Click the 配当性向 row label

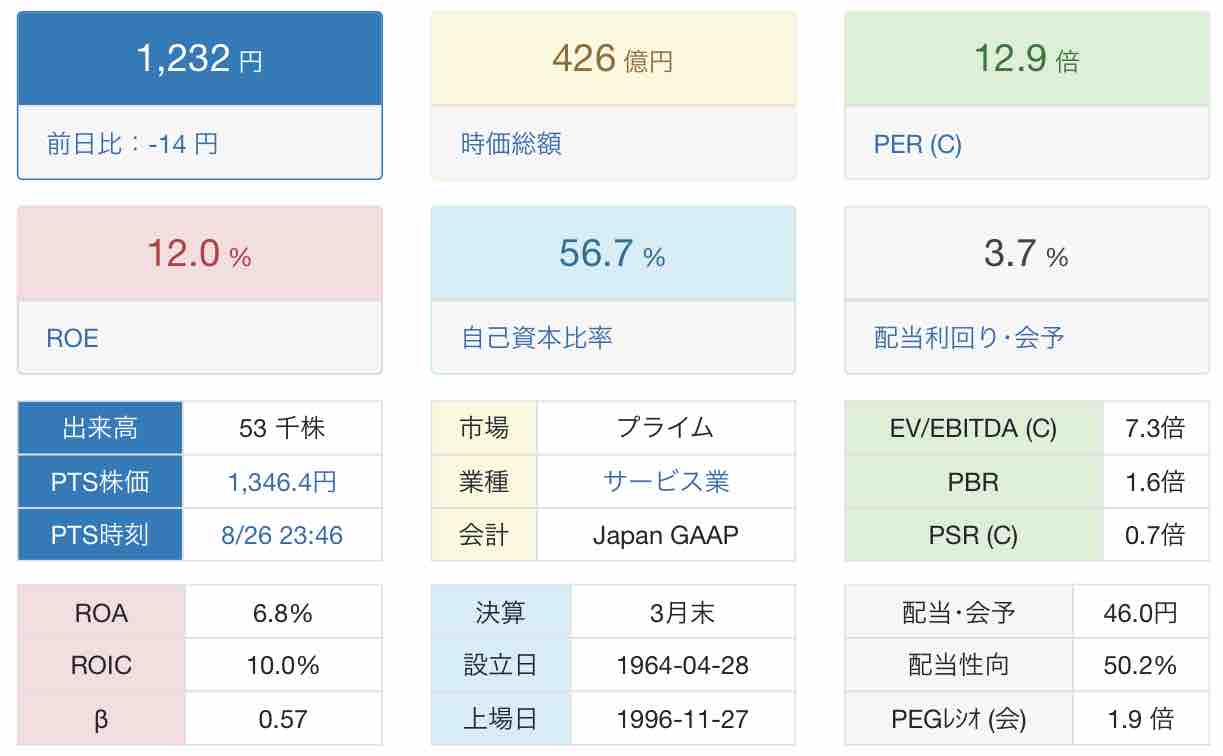pos(959,665)
